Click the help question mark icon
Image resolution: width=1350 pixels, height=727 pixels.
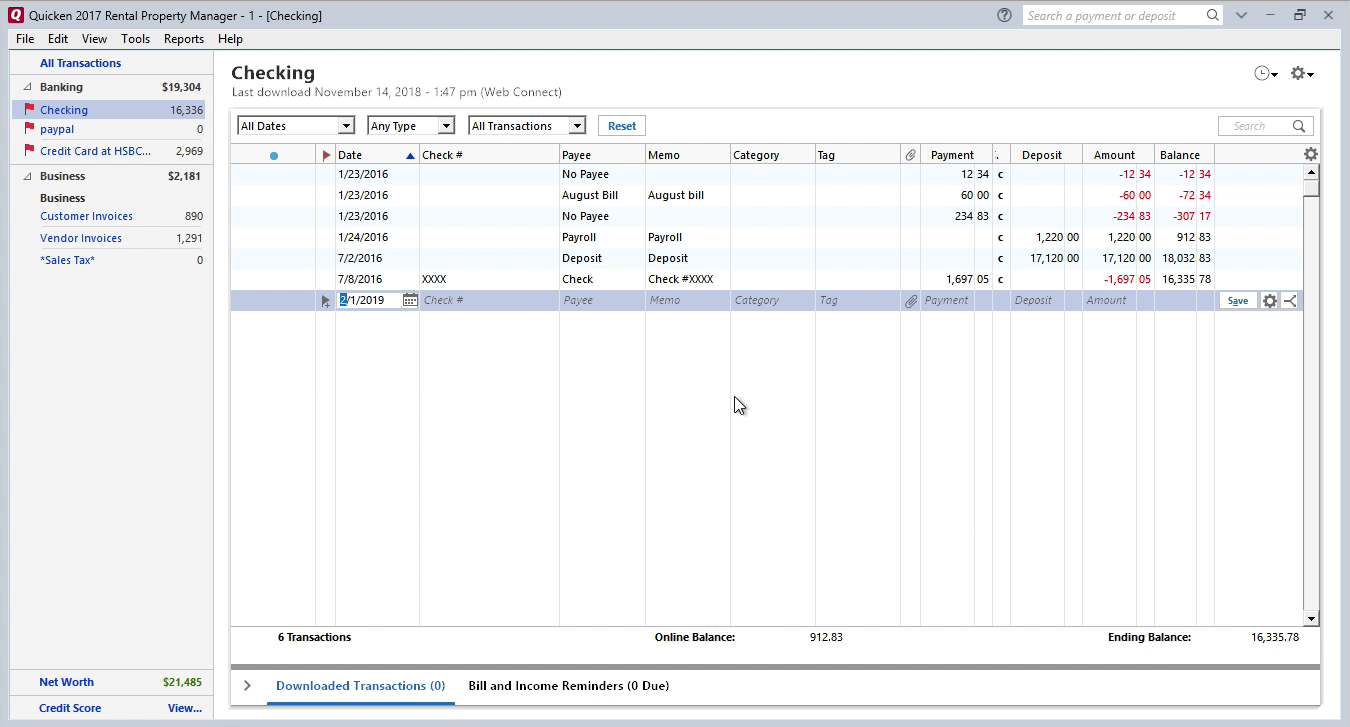coord(1004,15)
